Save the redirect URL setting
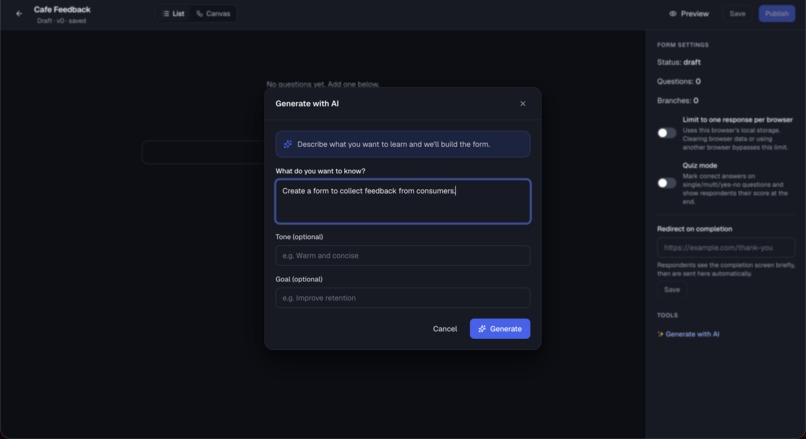Image resolution: width=806 pixels, height=439 pixels. [x=672, y=290]
